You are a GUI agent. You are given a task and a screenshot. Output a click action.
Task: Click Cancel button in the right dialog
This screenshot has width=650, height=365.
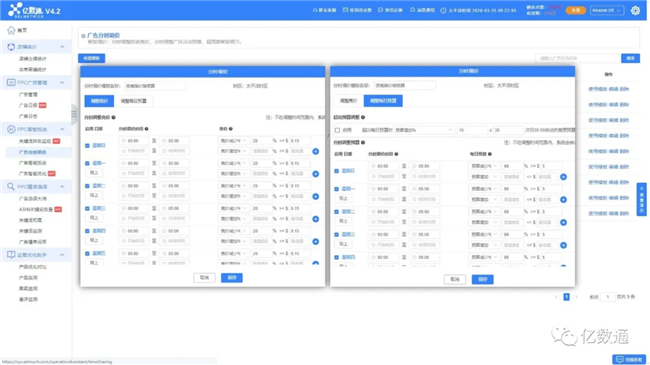click(455, 279)
